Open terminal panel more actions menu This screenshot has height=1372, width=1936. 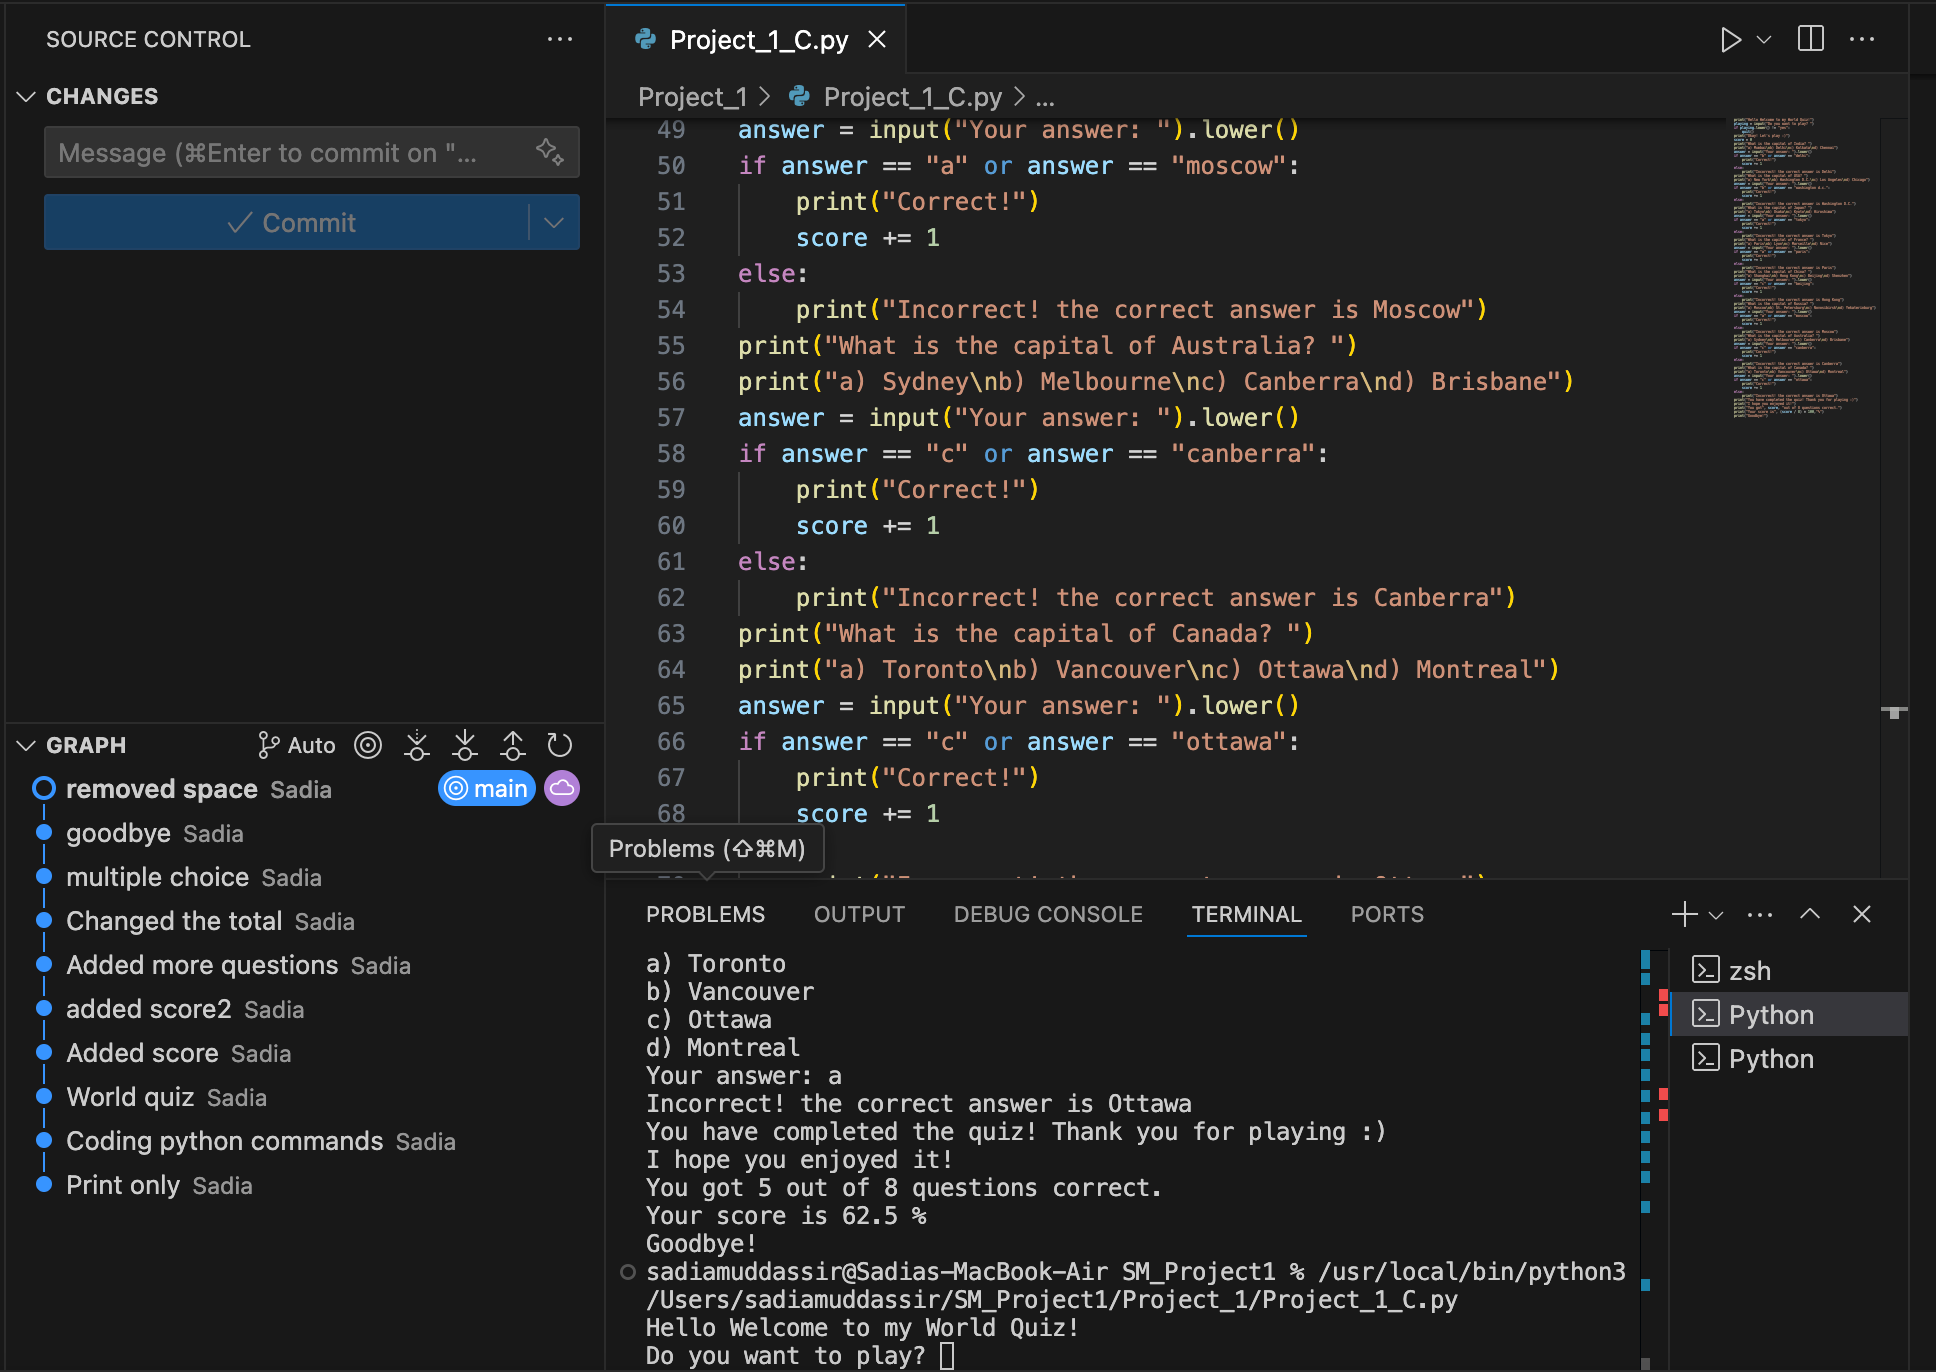[x=1760, y=914]
